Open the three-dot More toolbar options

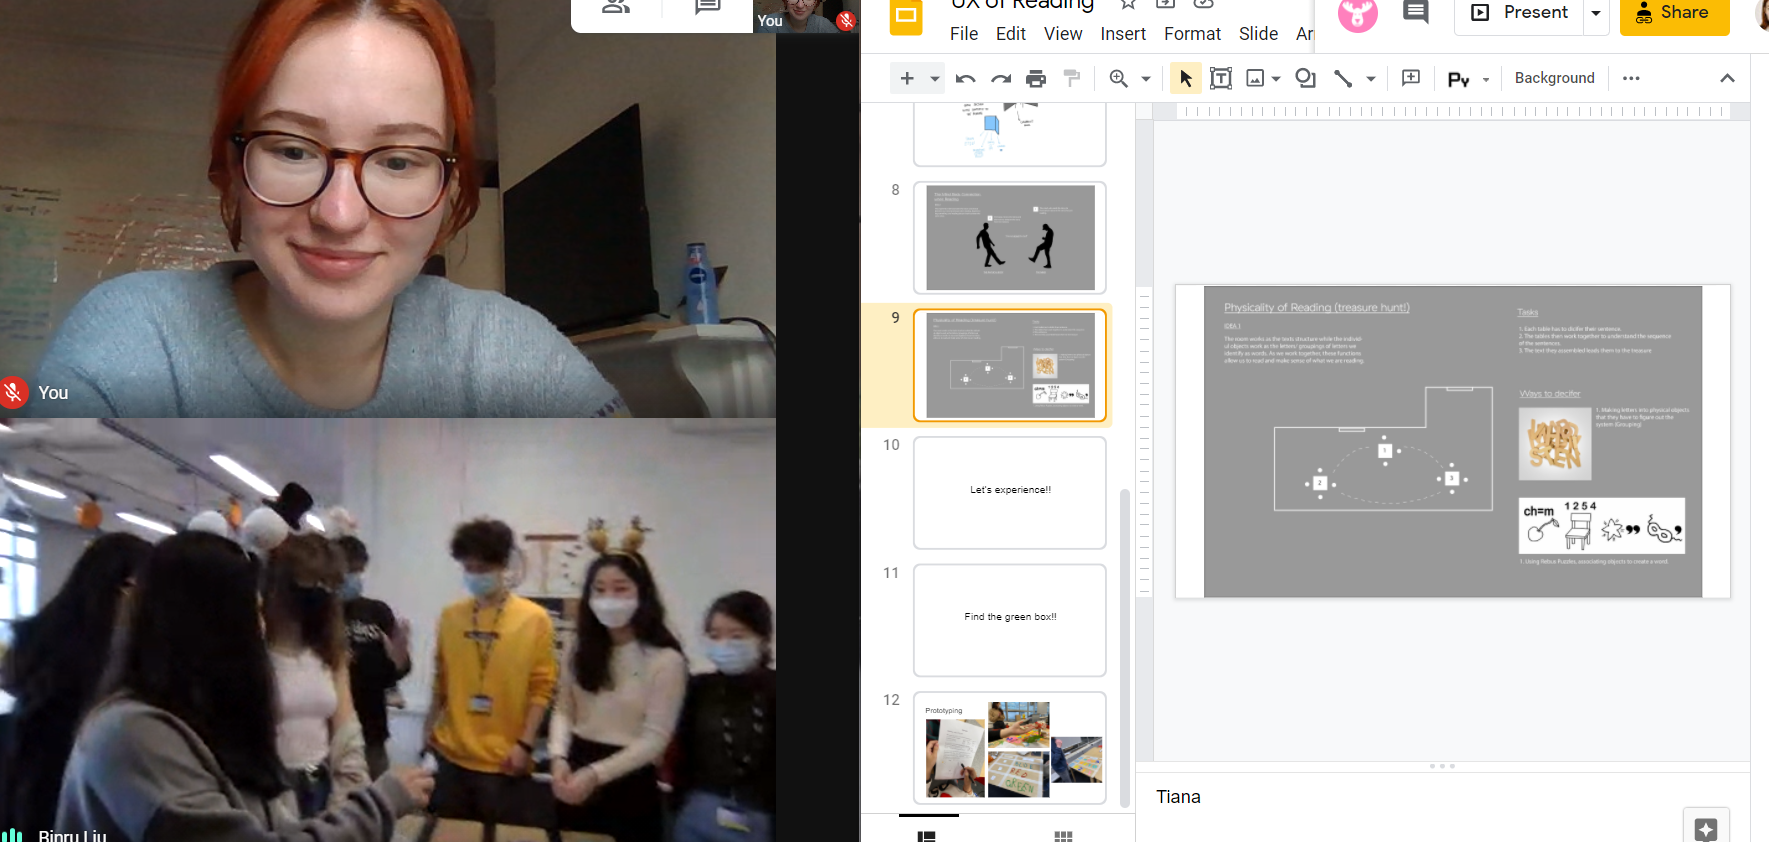pyautogui.click(x=1631, y=78)
